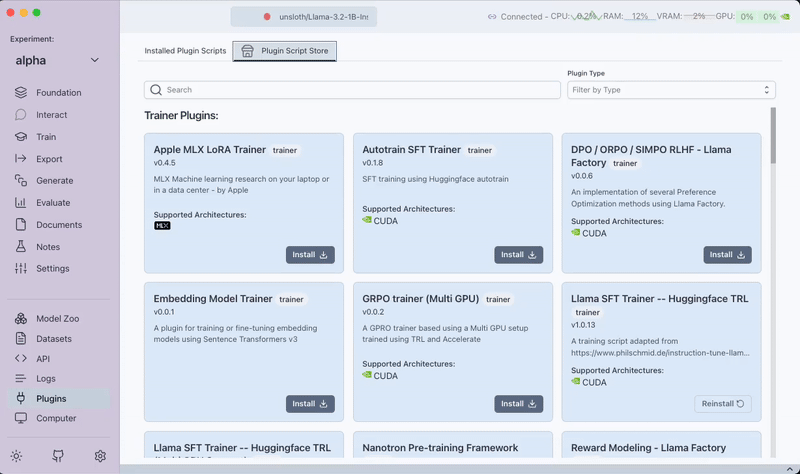Screen dimensions: 800x474
Task: Click the API code brackets icon
Action: point(21,359)
